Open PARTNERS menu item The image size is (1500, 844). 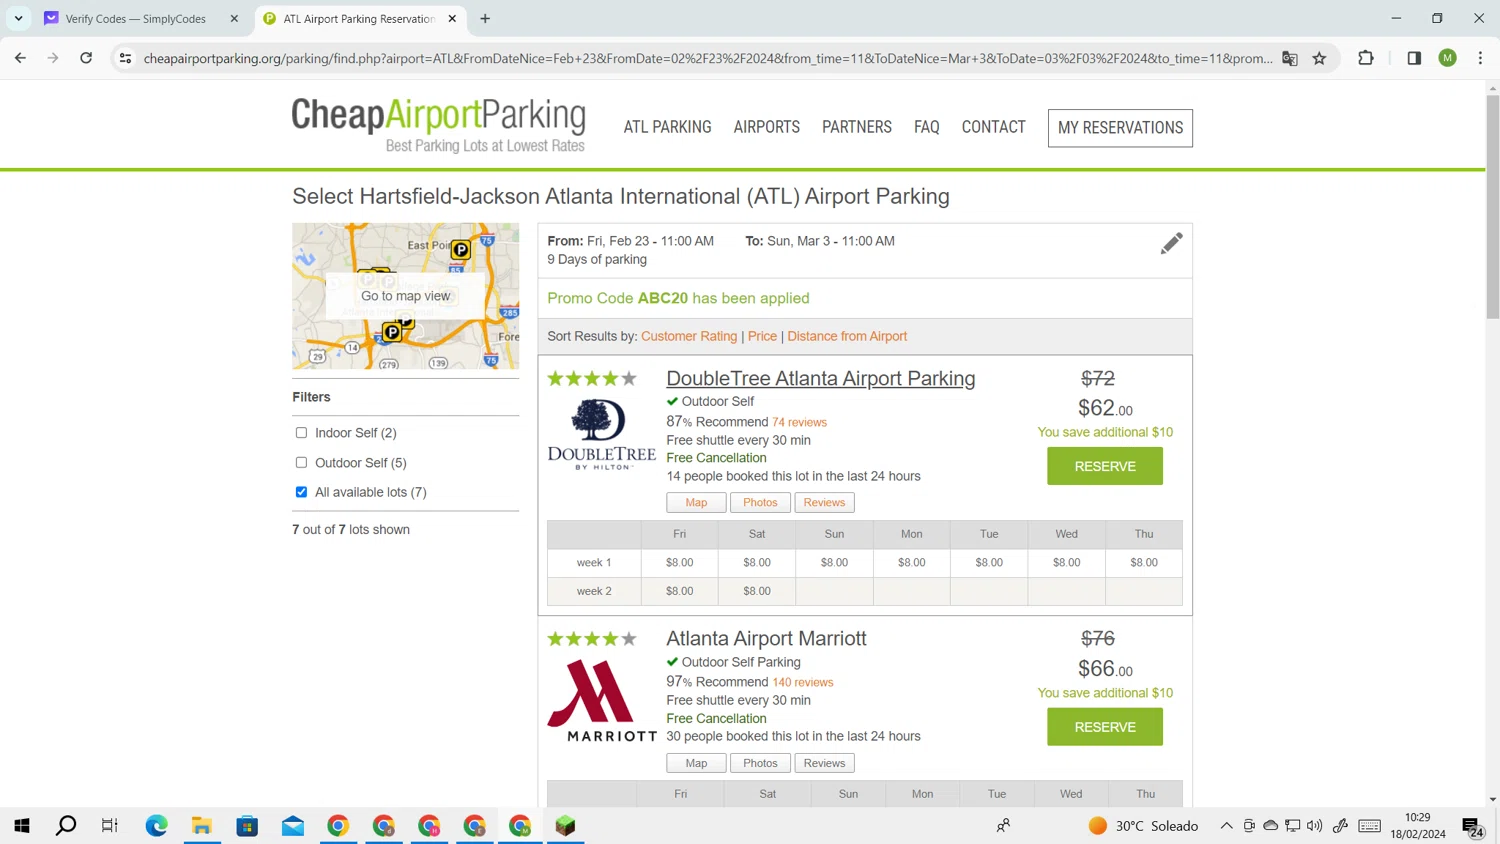[x=856, y=127]
